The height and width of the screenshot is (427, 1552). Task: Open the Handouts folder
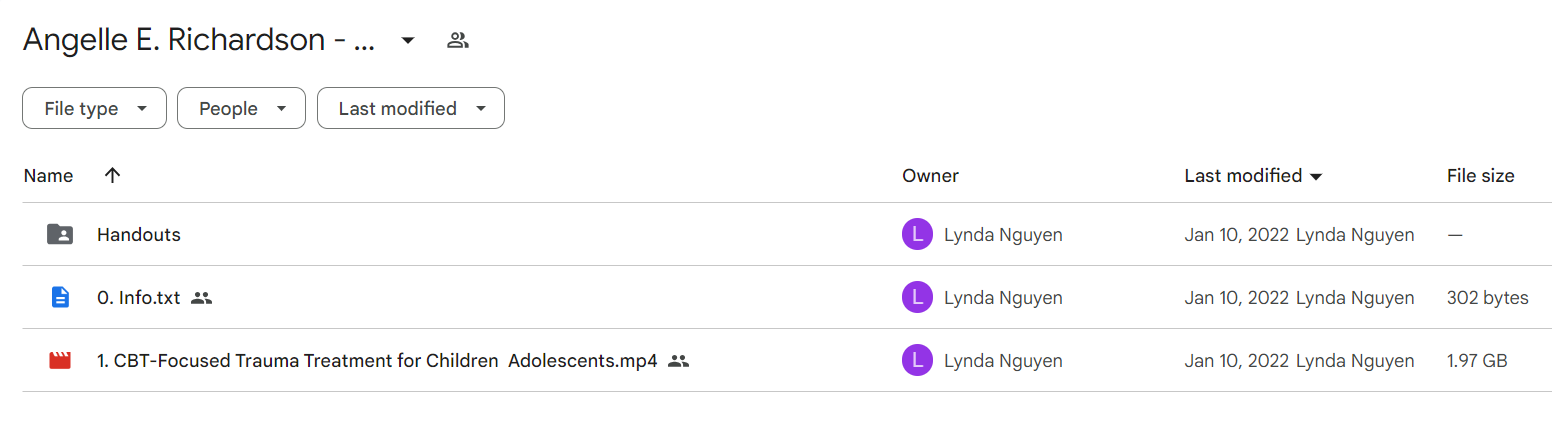(x=139, y=235)
